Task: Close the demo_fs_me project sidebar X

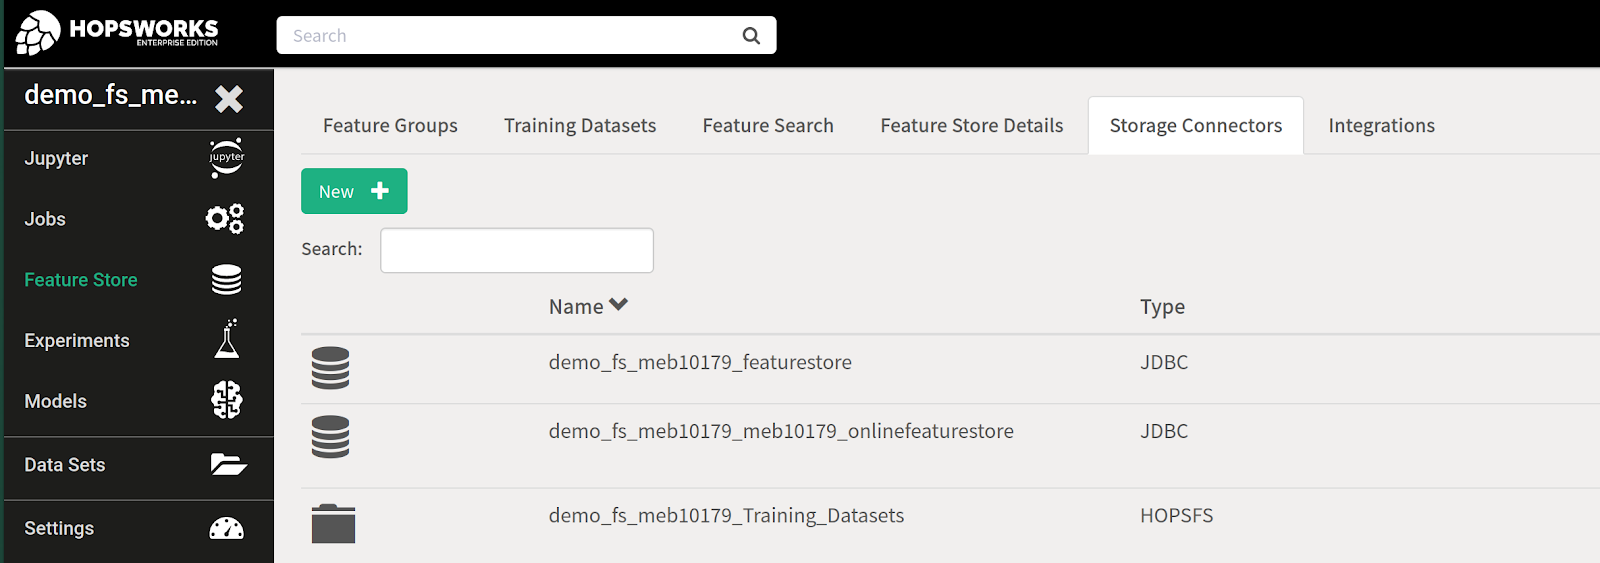Action: click(x=229, y=98)
